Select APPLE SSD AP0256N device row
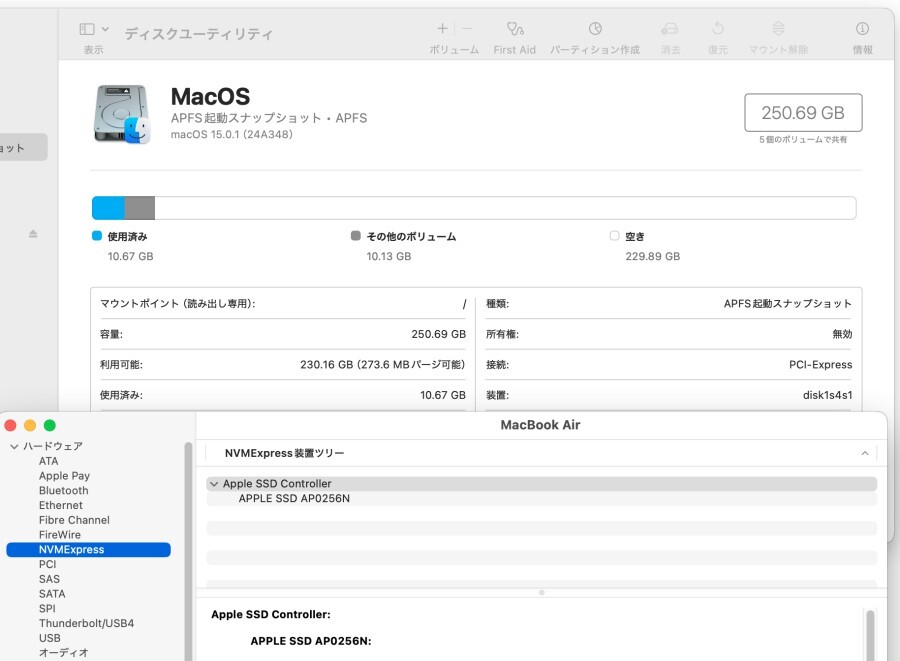The height and width of the screenshot is (661, 900). tap(294, 498)
